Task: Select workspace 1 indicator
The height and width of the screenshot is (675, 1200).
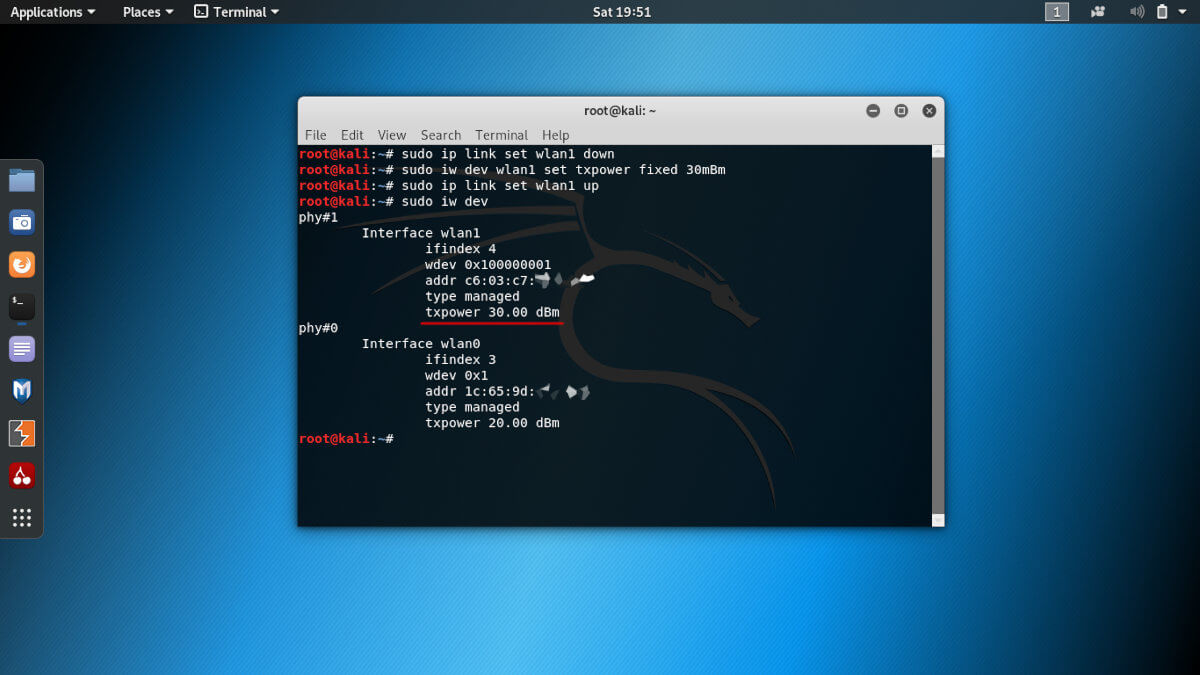Action: click(1057, 12)
